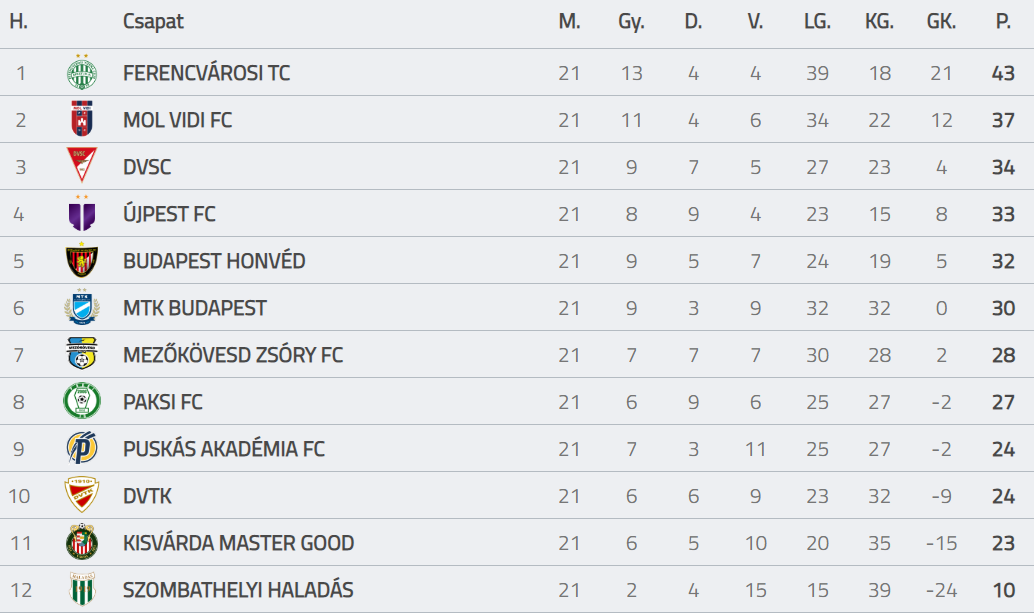Click the MTK Budapest club crest

coord(82,307)
